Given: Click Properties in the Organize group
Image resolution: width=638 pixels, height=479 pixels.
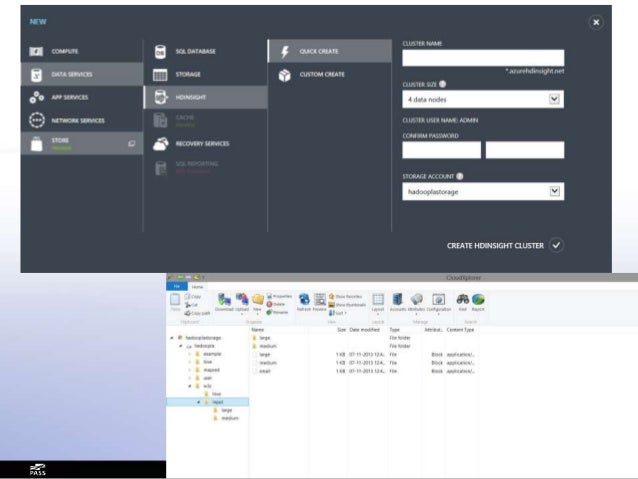Looking at the screenshot, I should click(280, 296).
